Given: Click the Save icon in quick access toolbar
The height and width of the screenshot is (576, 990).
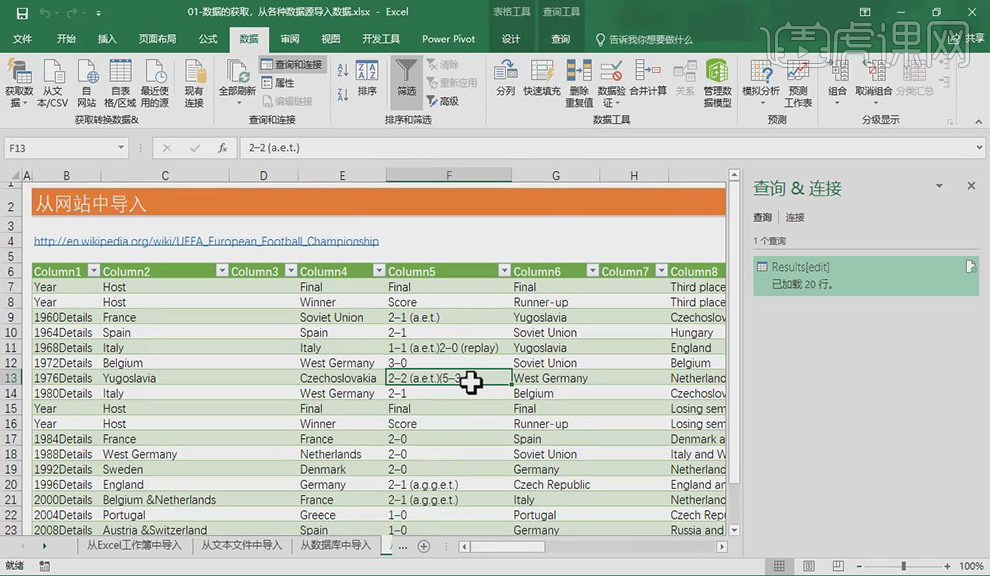Looking at the screenshot, I should coord(22,13).
